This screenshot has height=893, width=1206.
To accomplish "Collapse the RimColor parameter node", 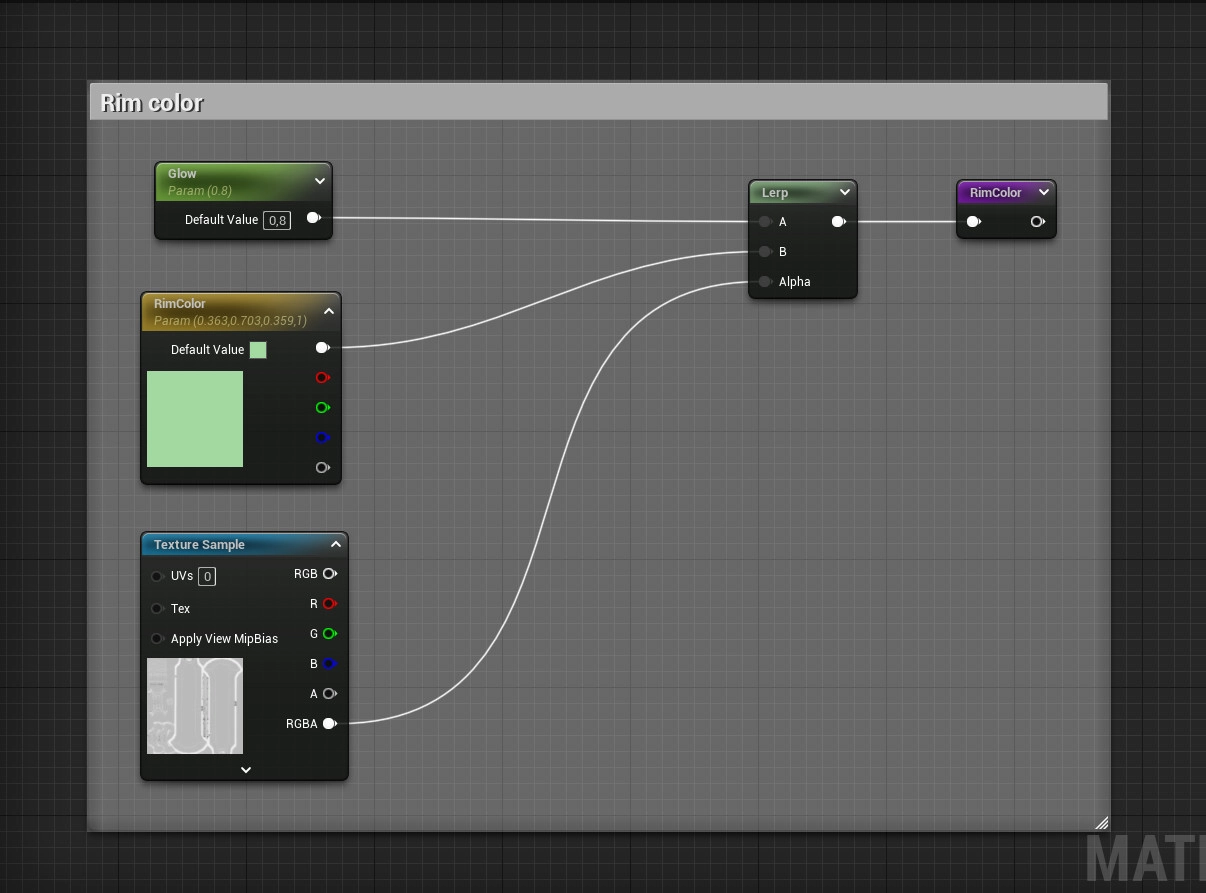I will coord(329,311).
